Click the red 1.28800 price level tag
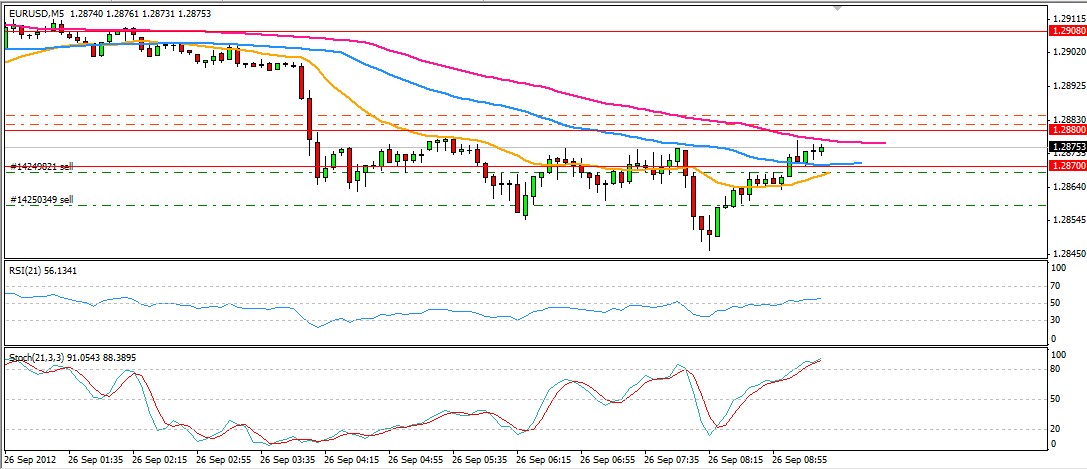Viewport: 1087px width, 469px height. click(1066, 130)
